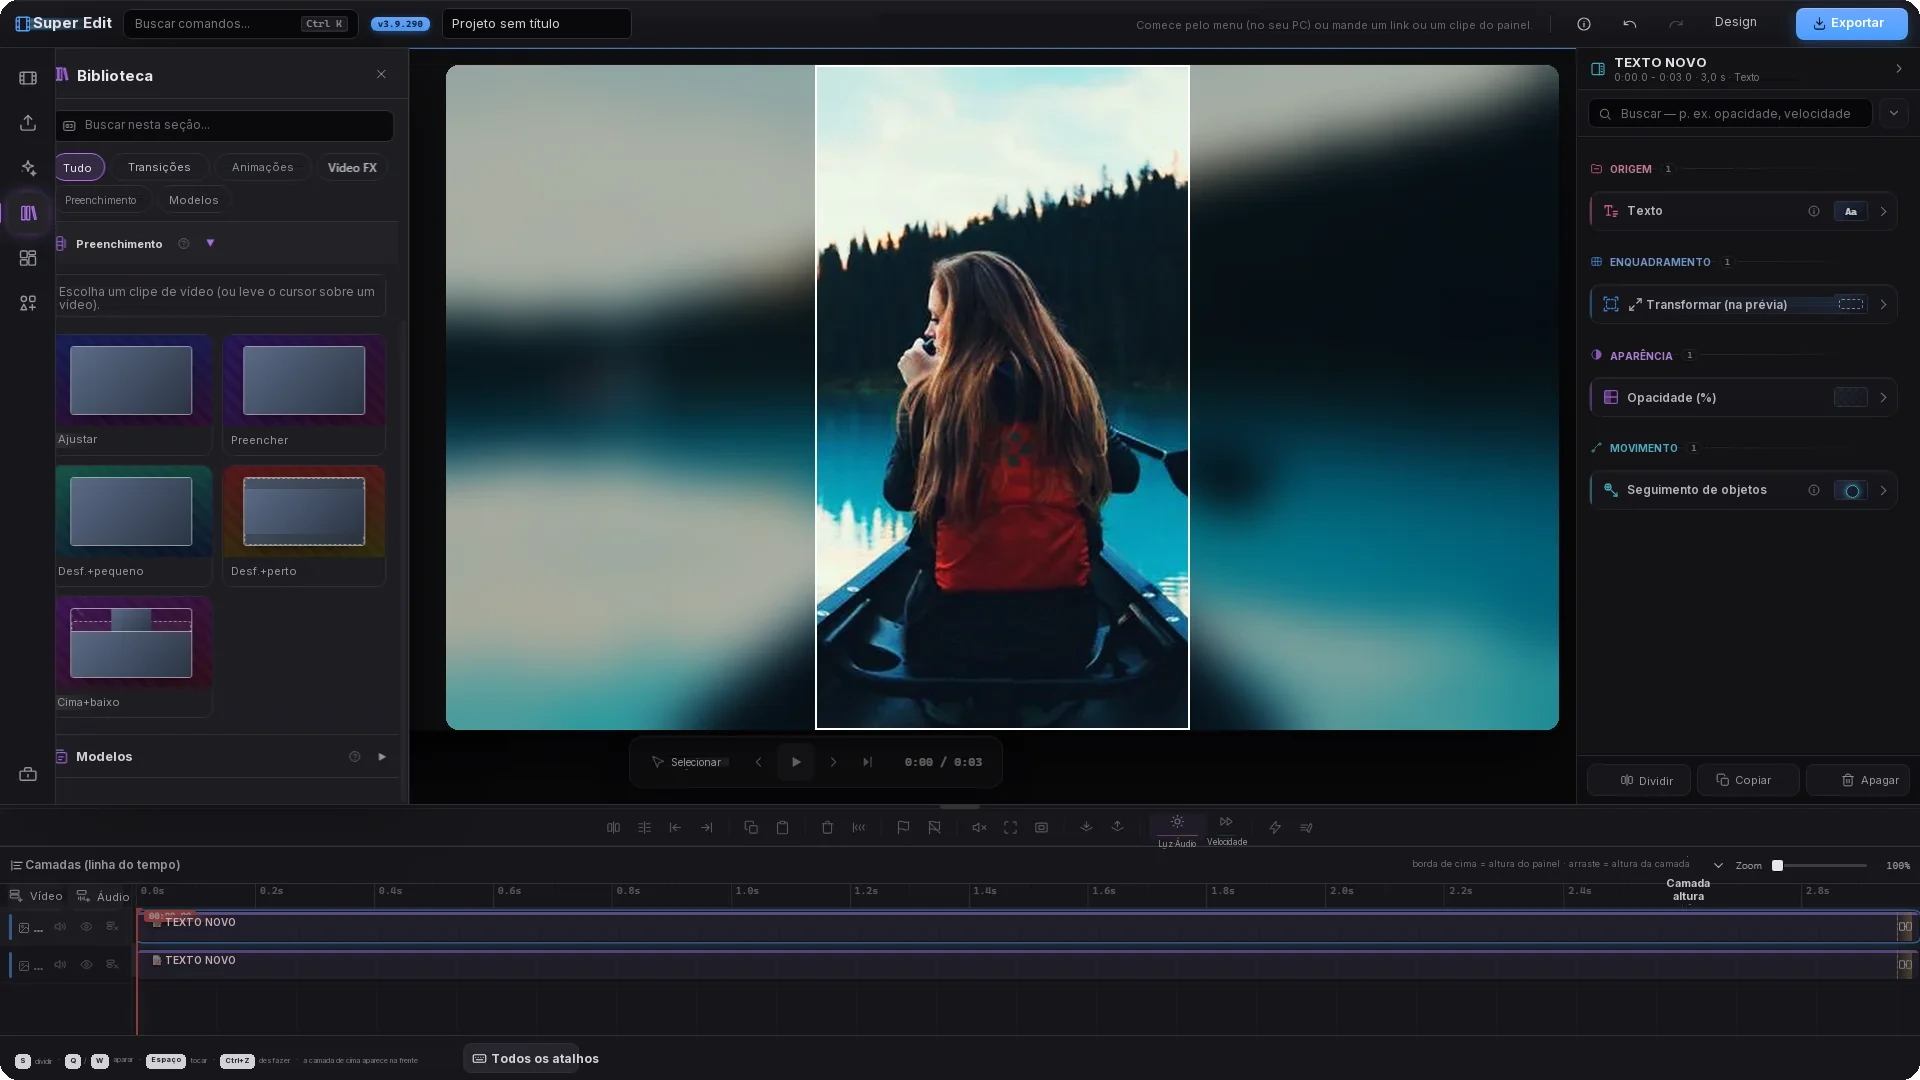Play the preview video
The height and width of the screenshot is (1080, 1920).
(796, 763)
